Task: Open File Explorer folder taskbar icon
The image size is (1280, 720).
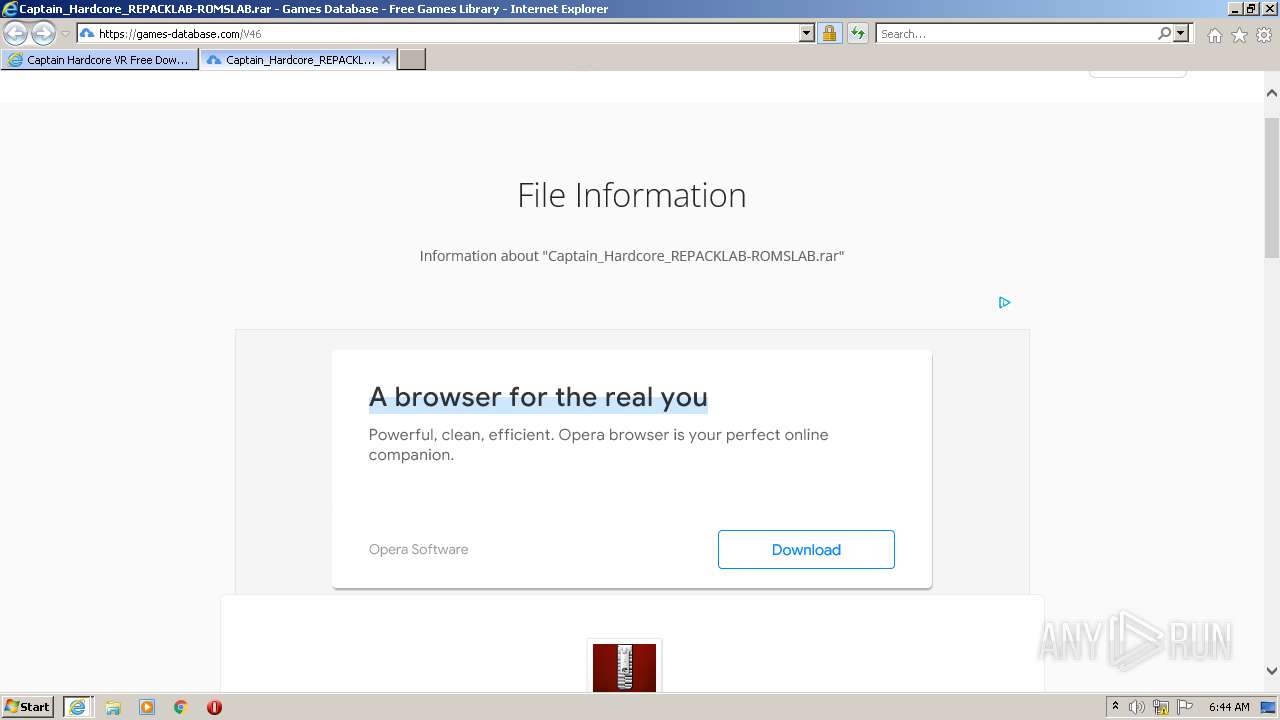Action: 113,707
